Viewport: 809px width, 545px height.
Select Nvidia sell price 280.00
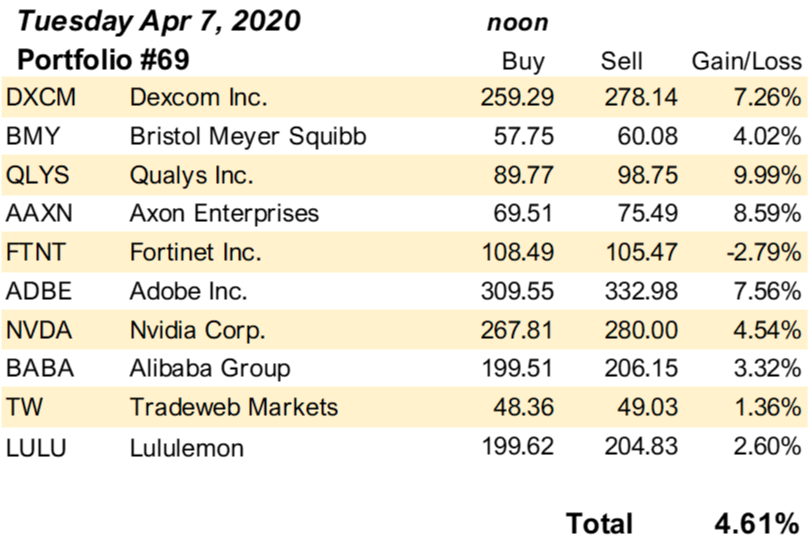pos(641,330)
